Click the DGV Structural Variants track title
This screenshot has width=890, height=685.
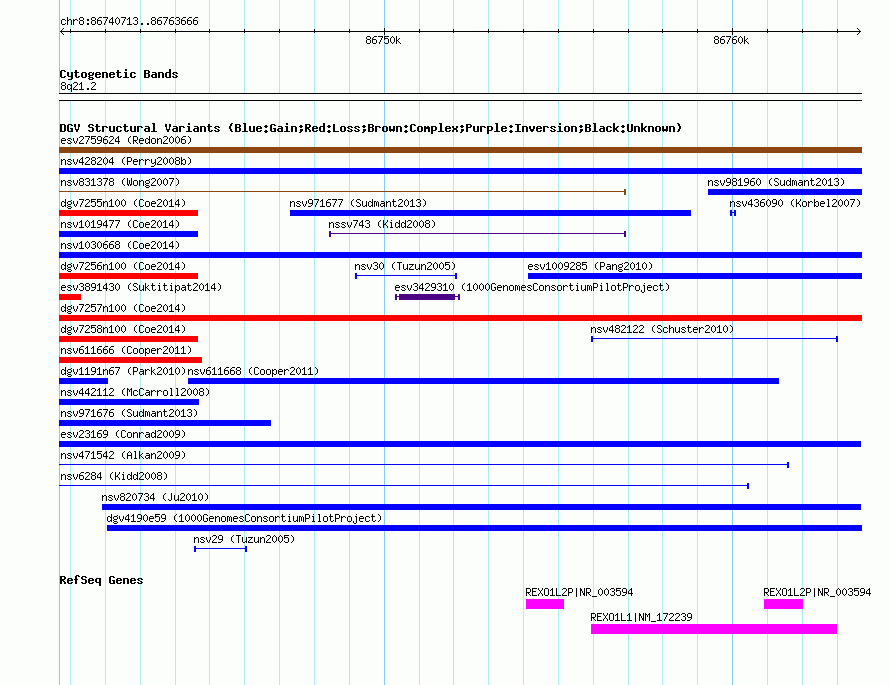click(371, 128)
